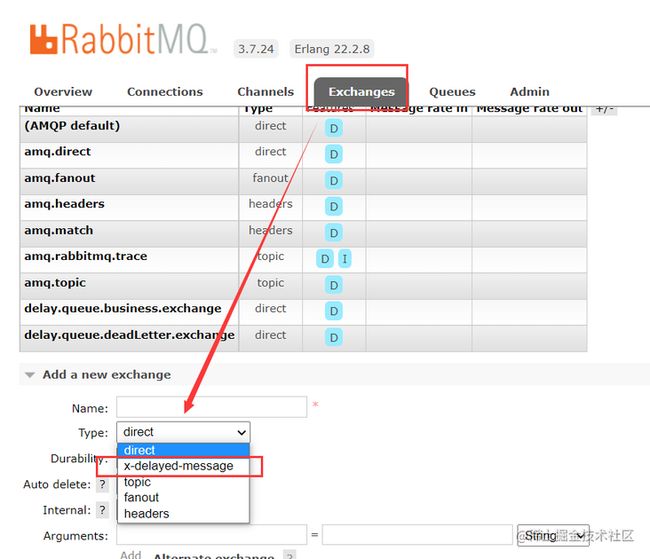Viewport: 650px width, 559px height.
Task: Click the D badge of amq.fanout
Action: [x=334, y=180]
